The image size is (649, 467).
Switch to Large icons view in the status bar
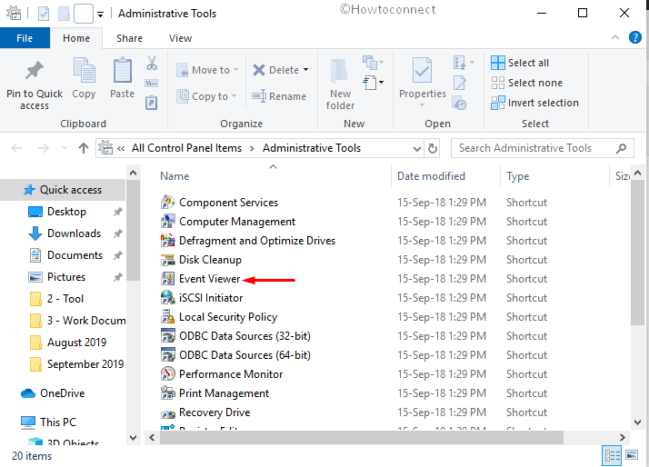(631, 455)
